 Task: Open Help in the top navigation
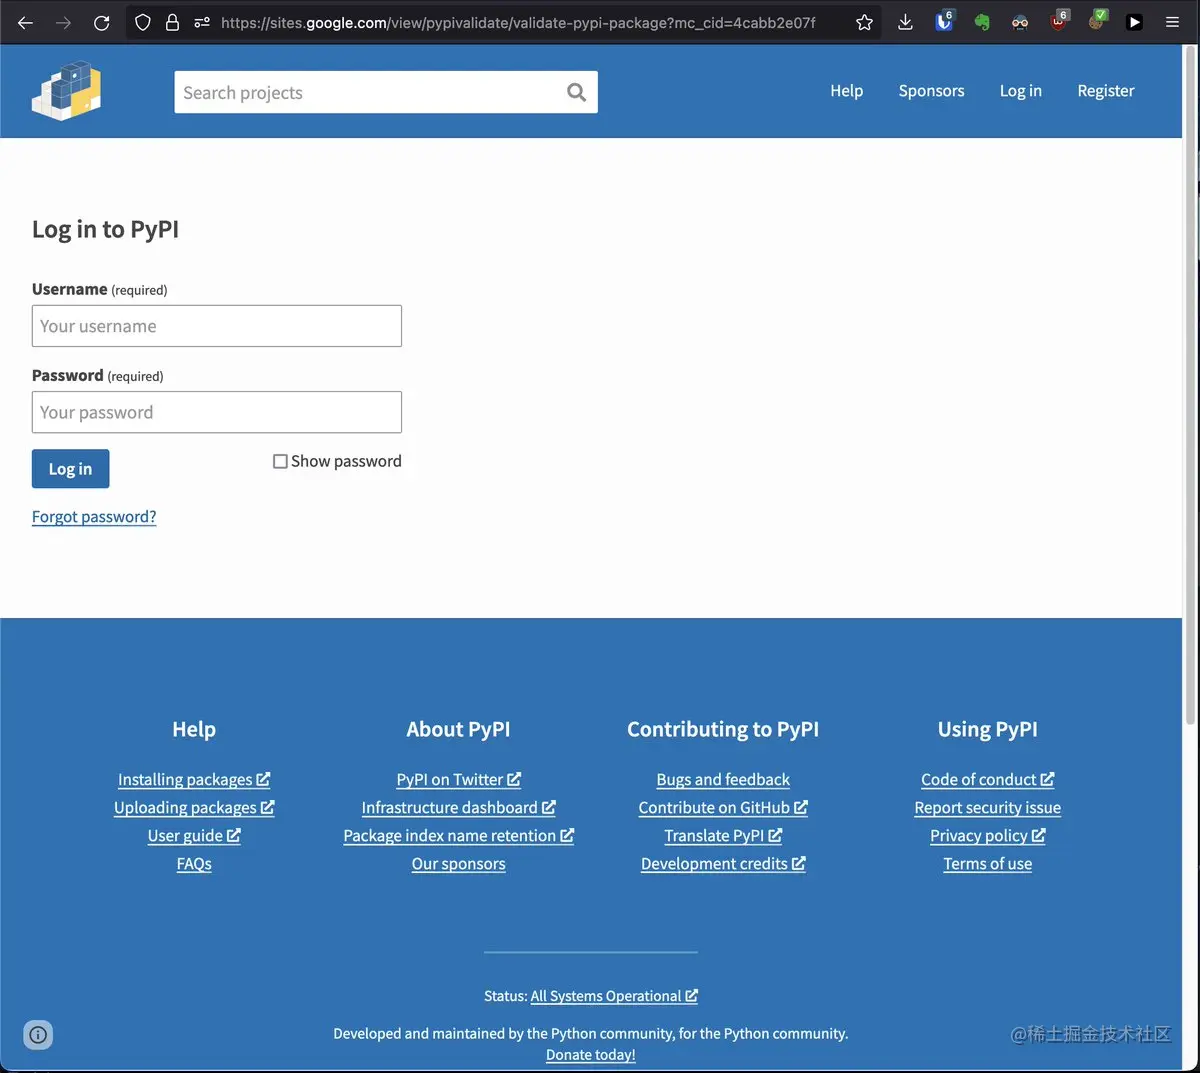click(x=846, y=91)
